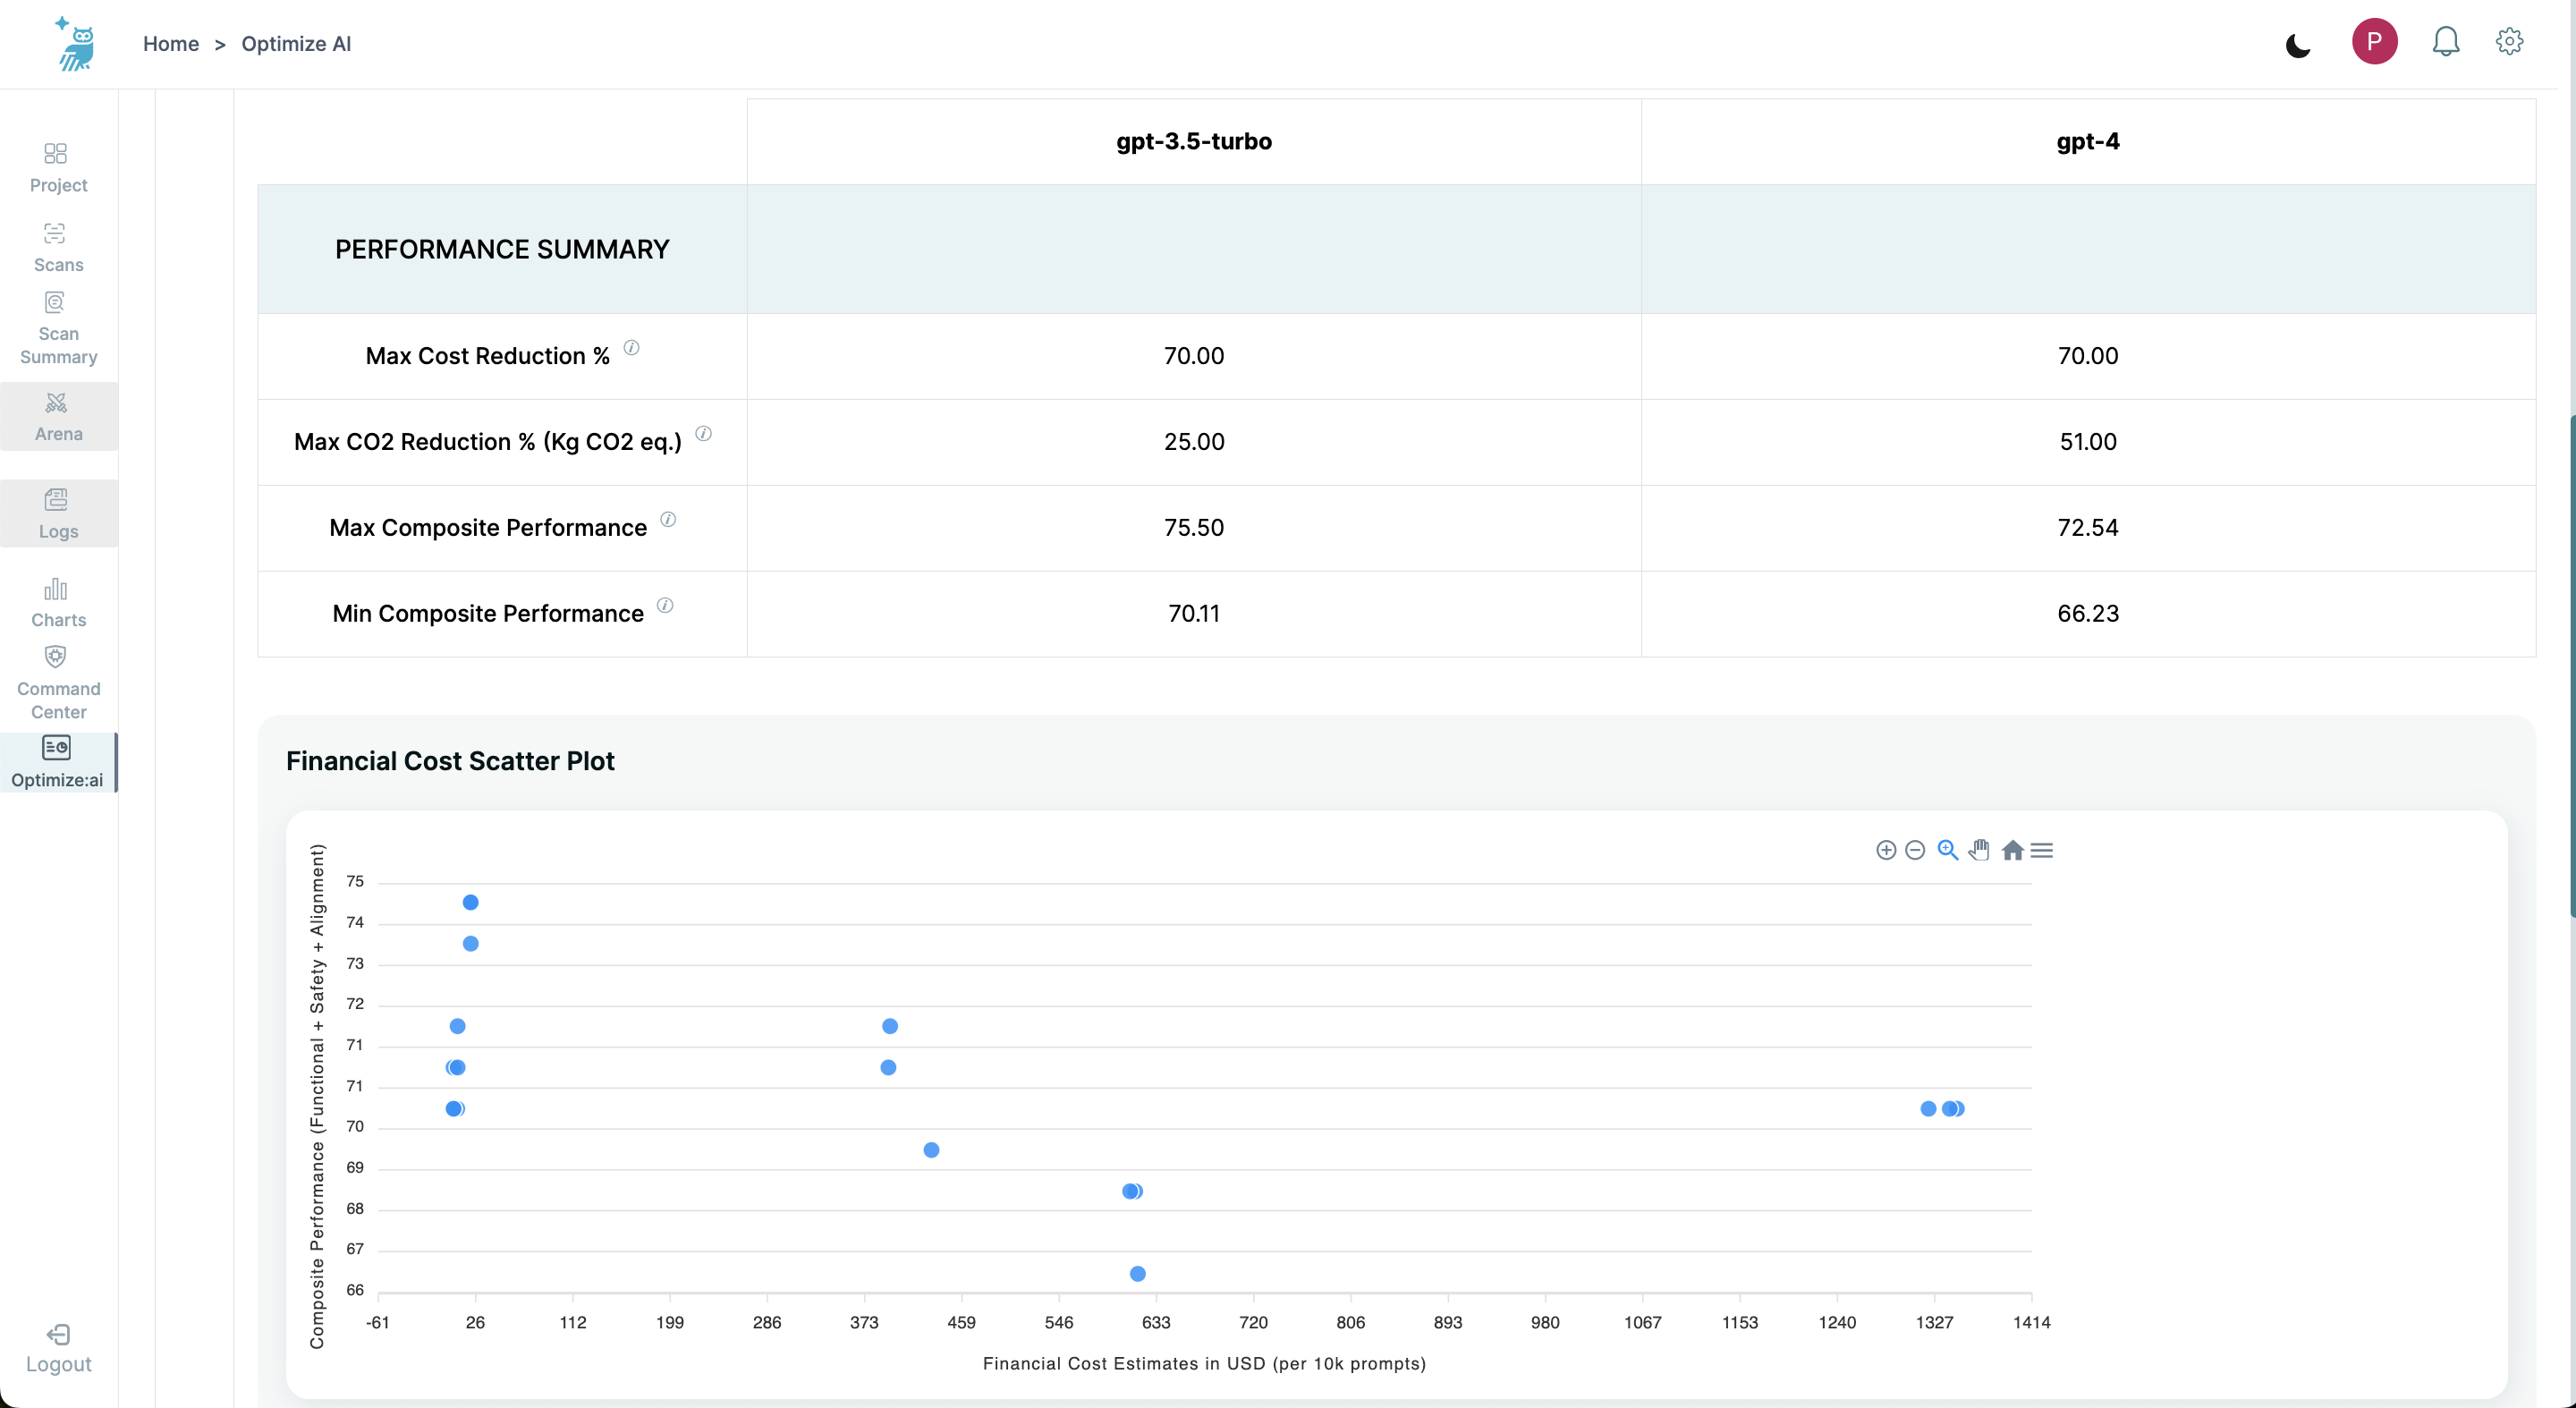The image size is (2576, 1408).
Task: Navigate to Home breadcrumb
Action: tap(171, 44)
